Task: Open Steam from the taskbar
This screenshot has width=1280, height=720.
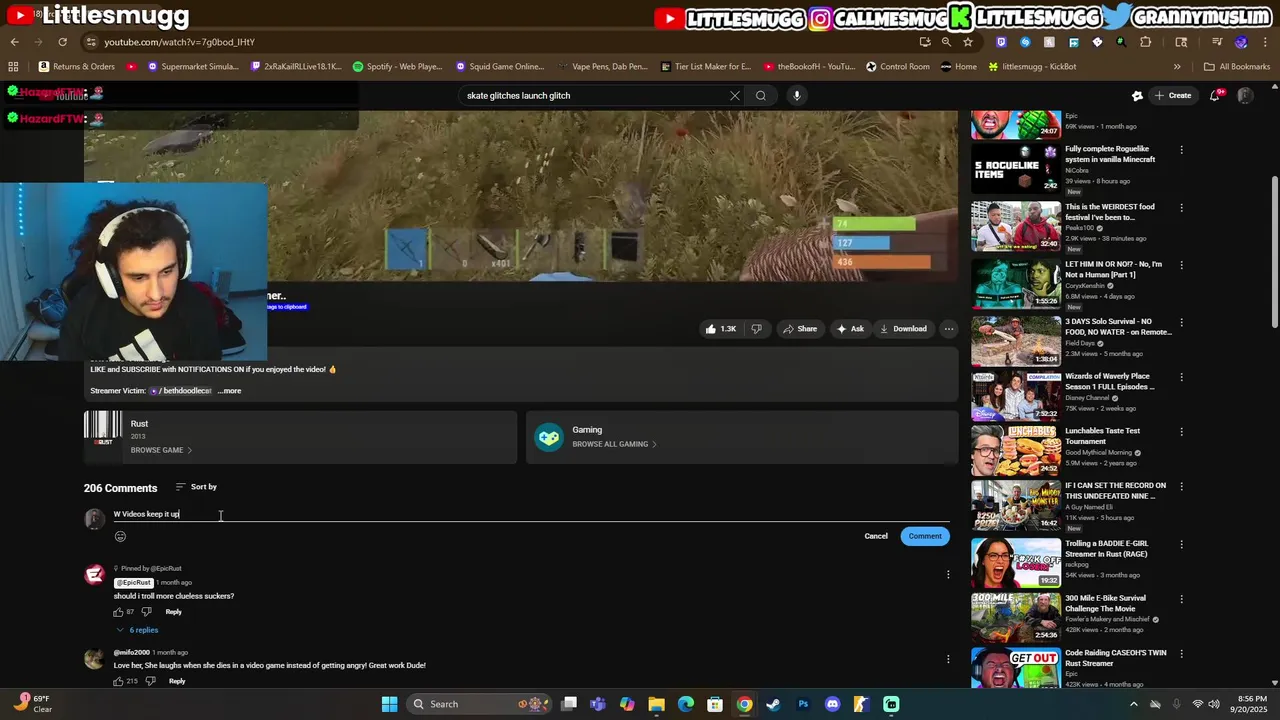Action: tap(773, 704)
